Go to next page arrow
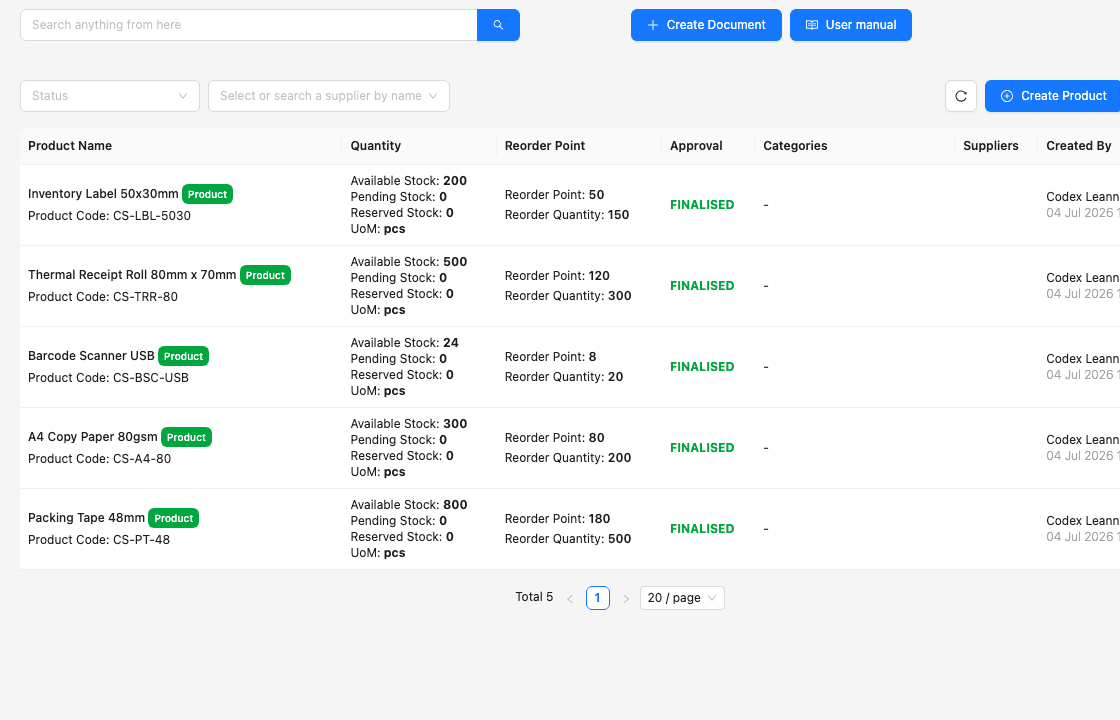The image size is (1120, 720). pyautogui.click(x=626, y=599)
